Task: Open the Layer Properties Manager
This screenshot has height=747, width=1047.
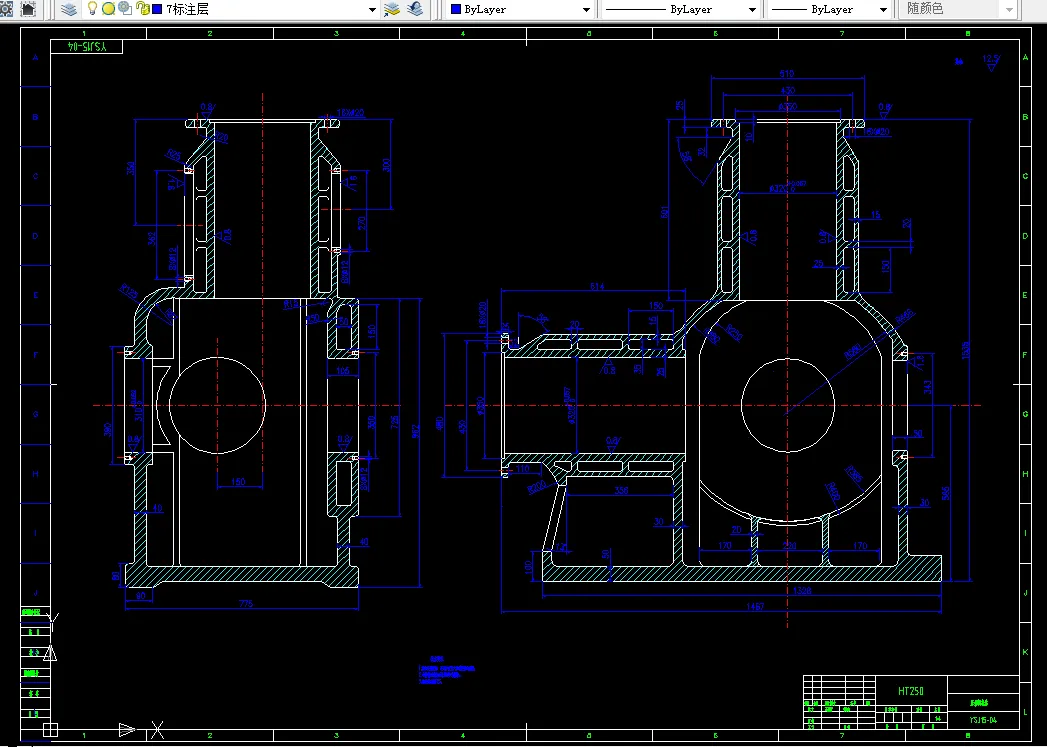Action: pos(68,9)
